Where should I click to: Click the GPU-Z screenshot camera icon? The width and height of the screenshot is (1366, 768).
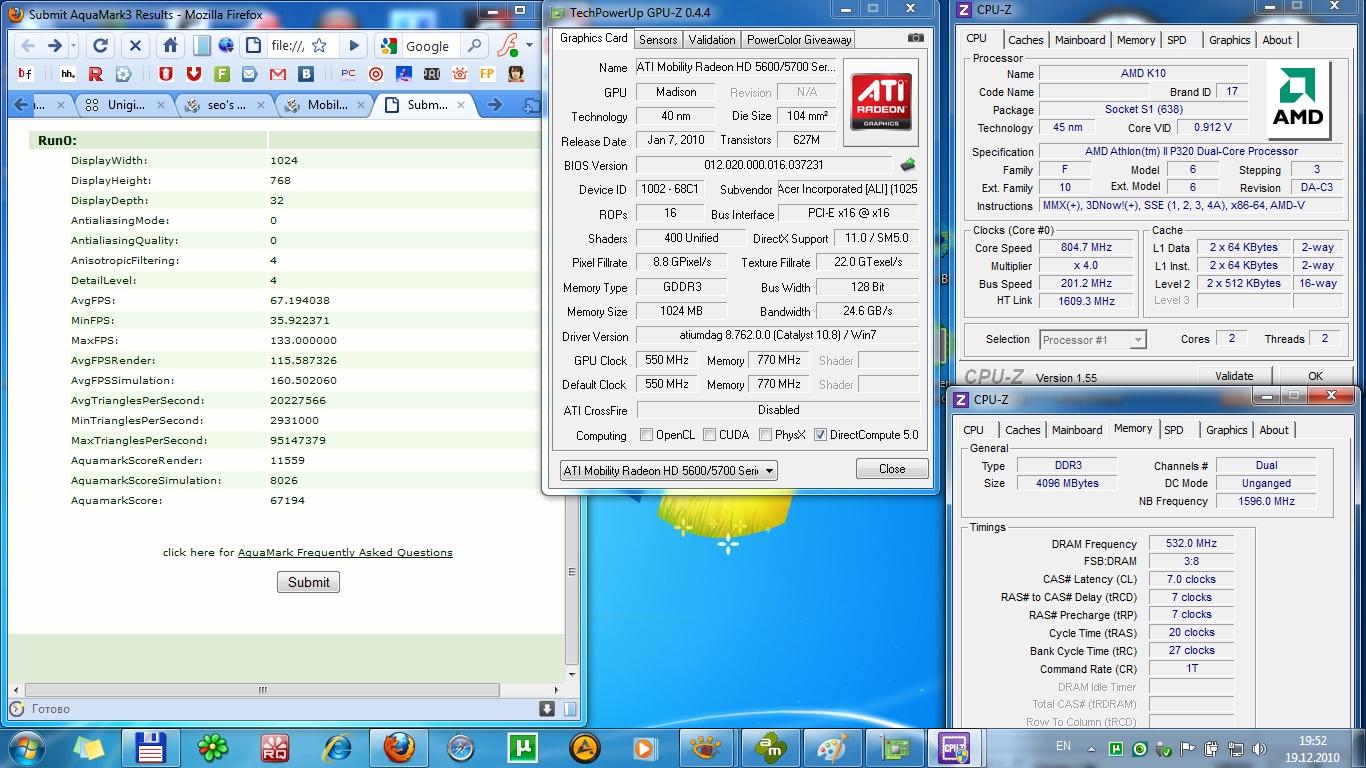915,39
